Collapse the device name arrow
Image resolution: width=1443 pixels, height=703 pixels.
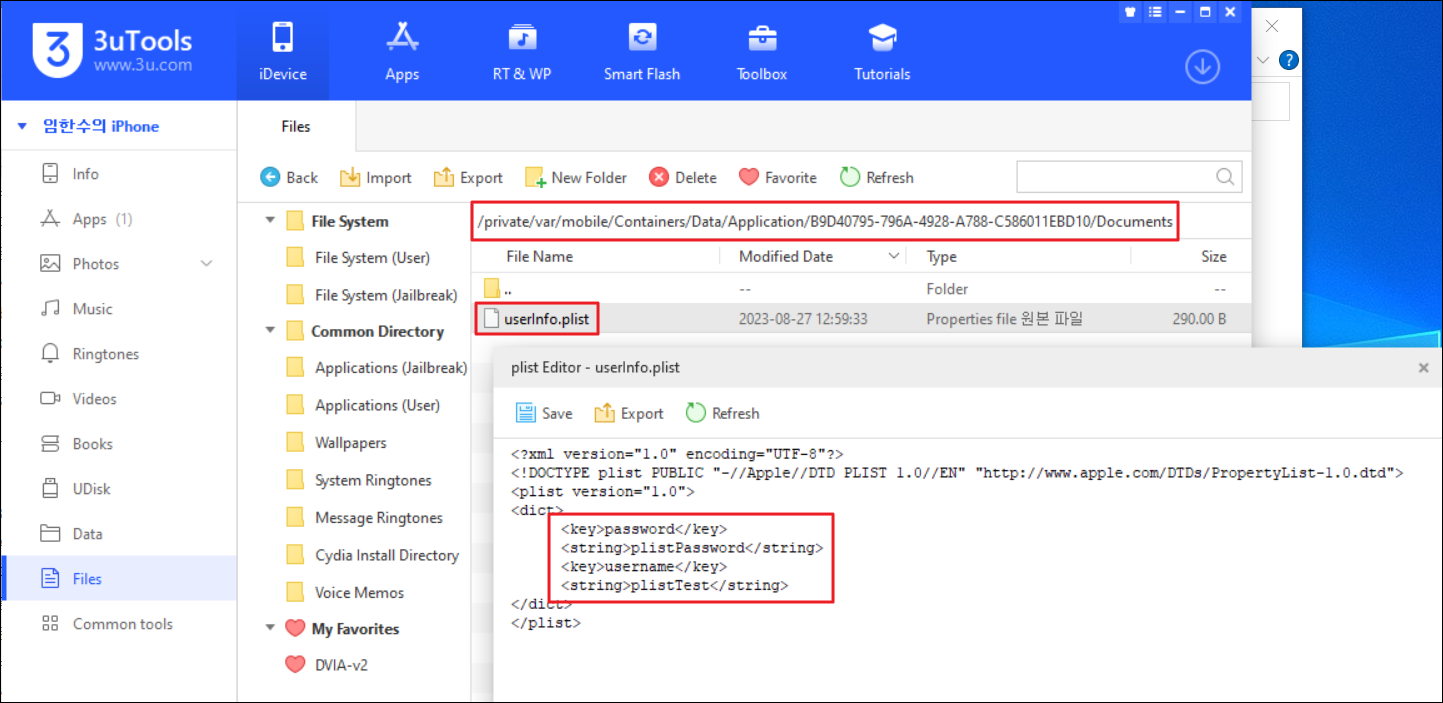tap(22, 126)
